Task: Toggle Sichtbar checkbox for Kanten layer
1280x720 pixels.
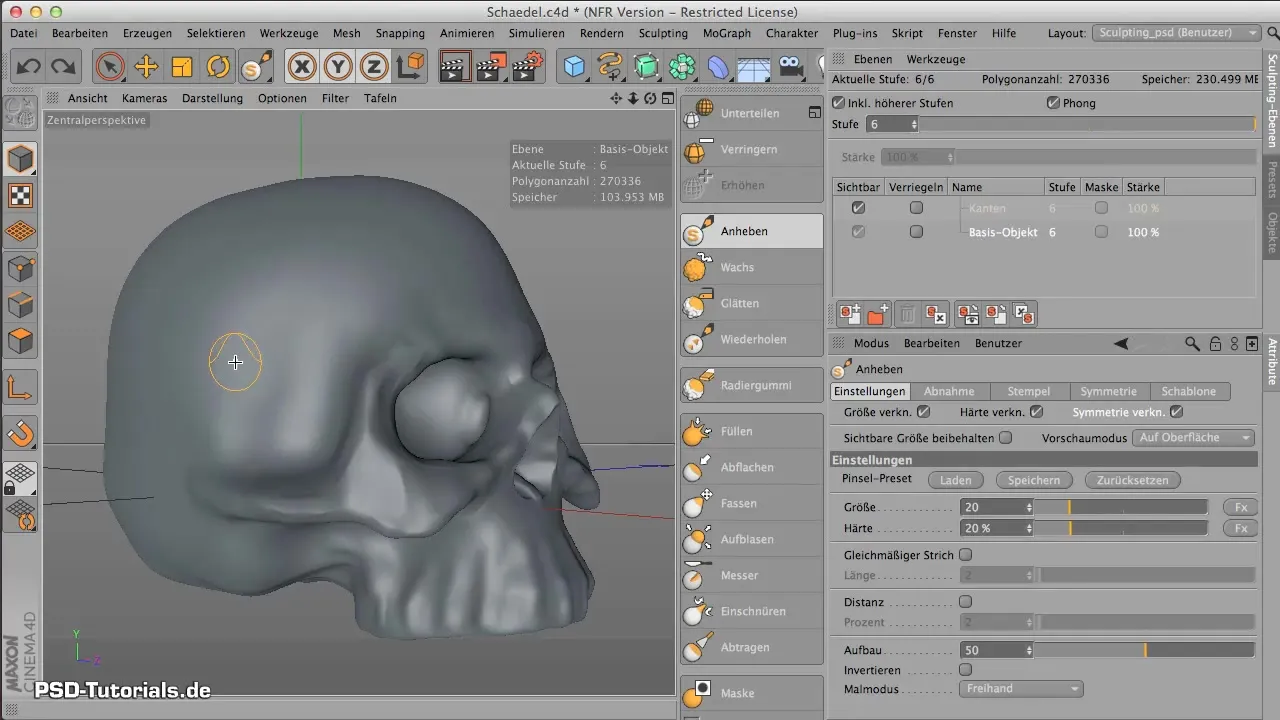Action: (858, 208)
